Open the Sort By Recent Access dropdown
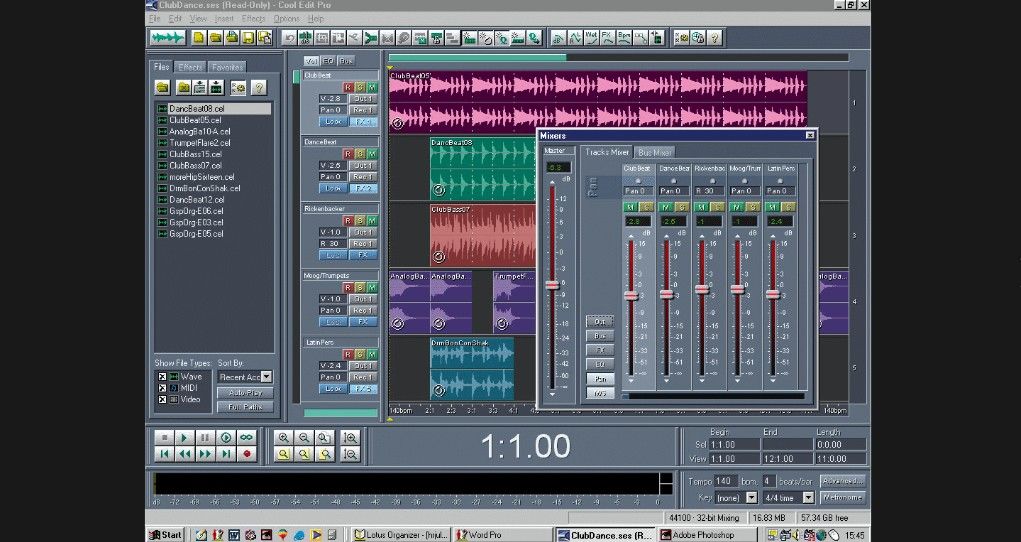Screen dimensions: 1021x542 pos(266,377)
